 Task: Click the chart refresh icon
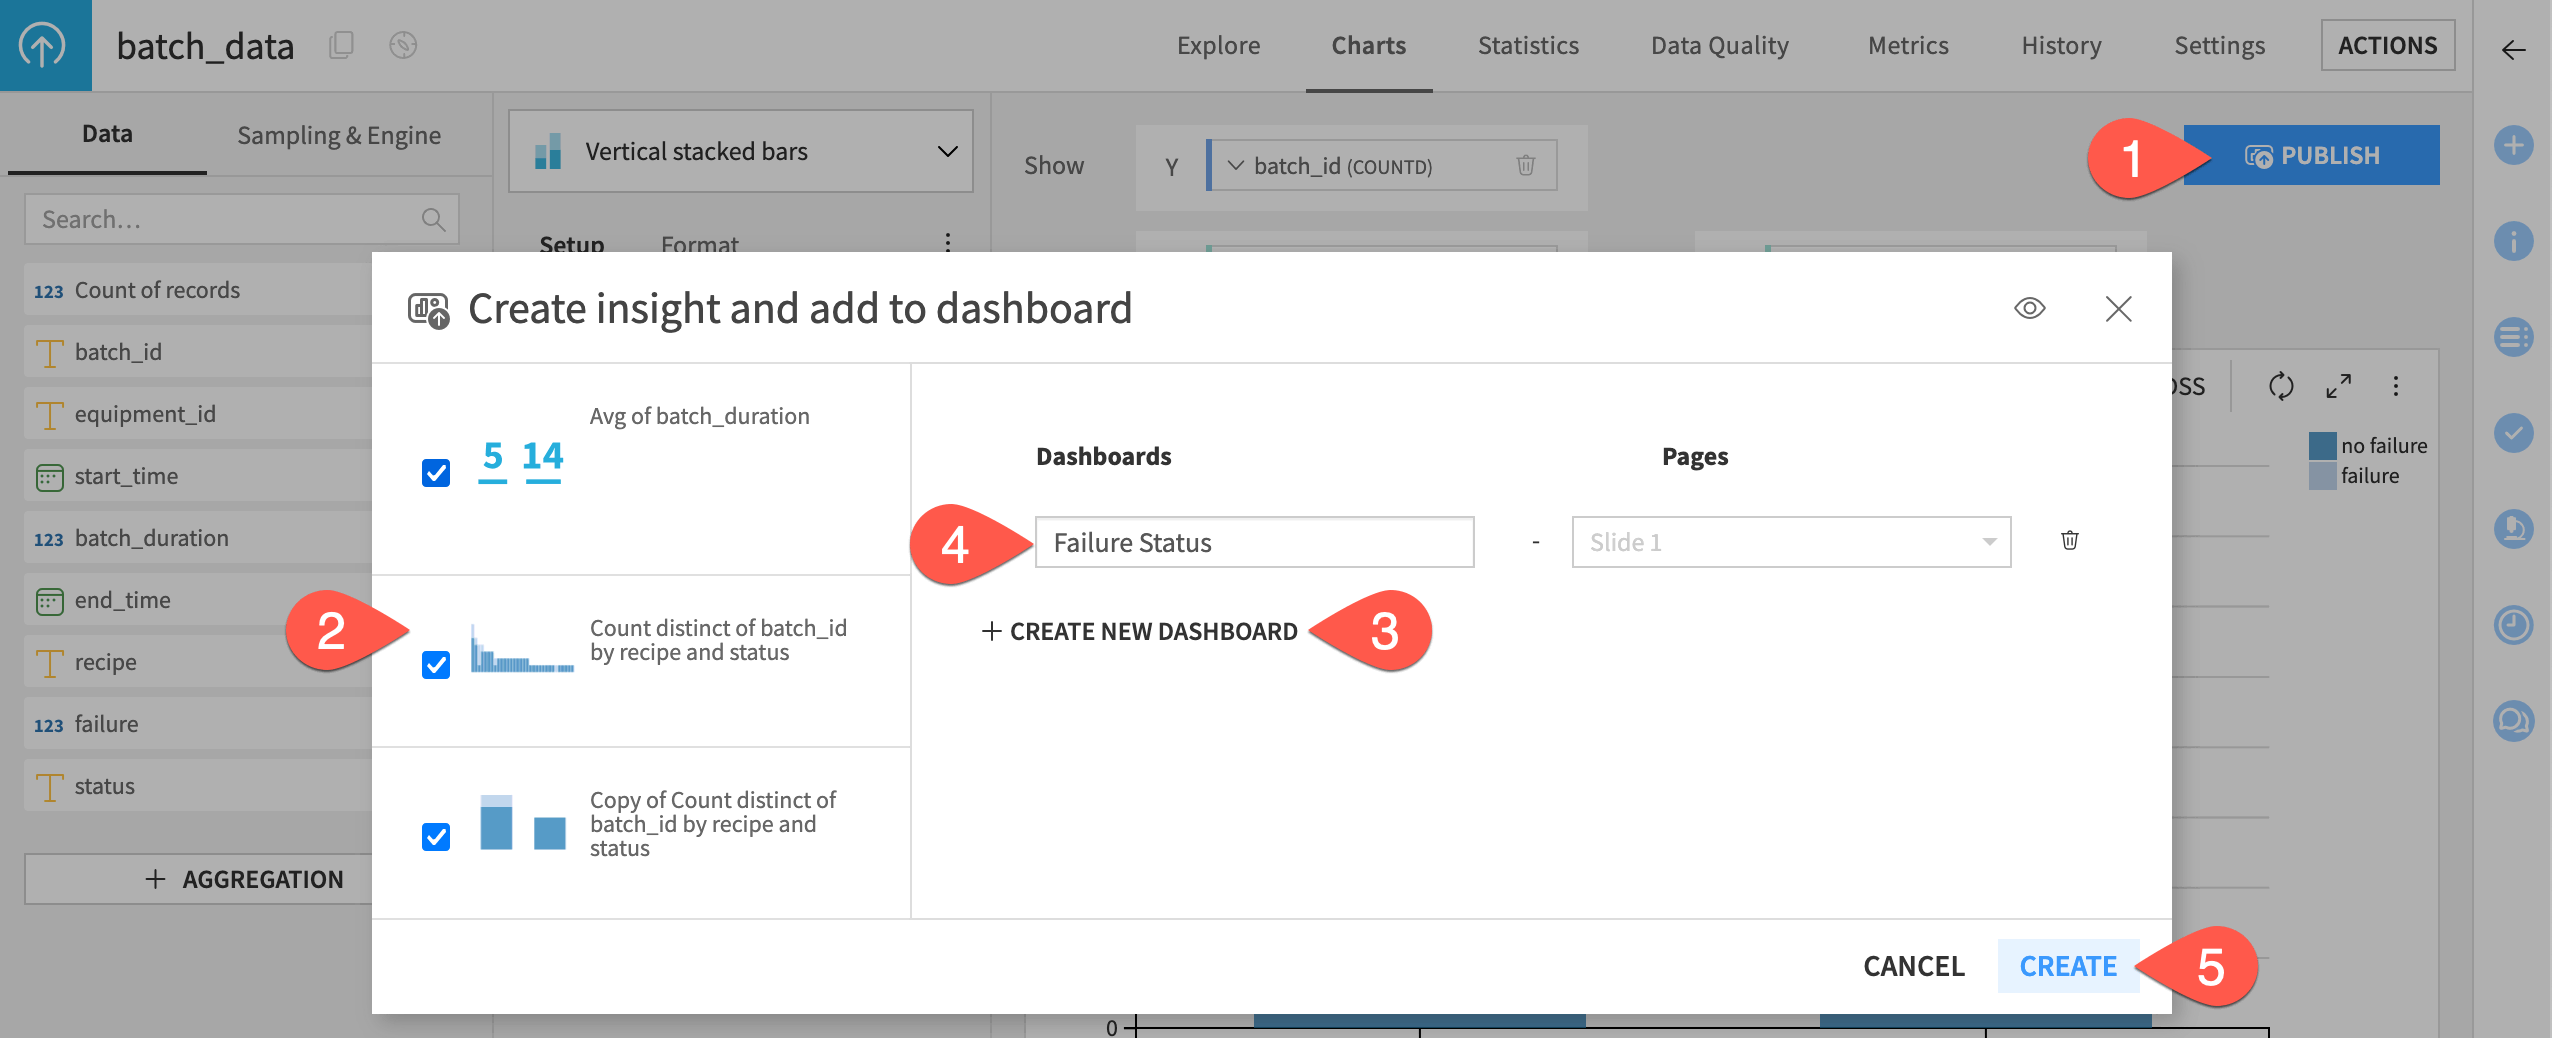2281,386
